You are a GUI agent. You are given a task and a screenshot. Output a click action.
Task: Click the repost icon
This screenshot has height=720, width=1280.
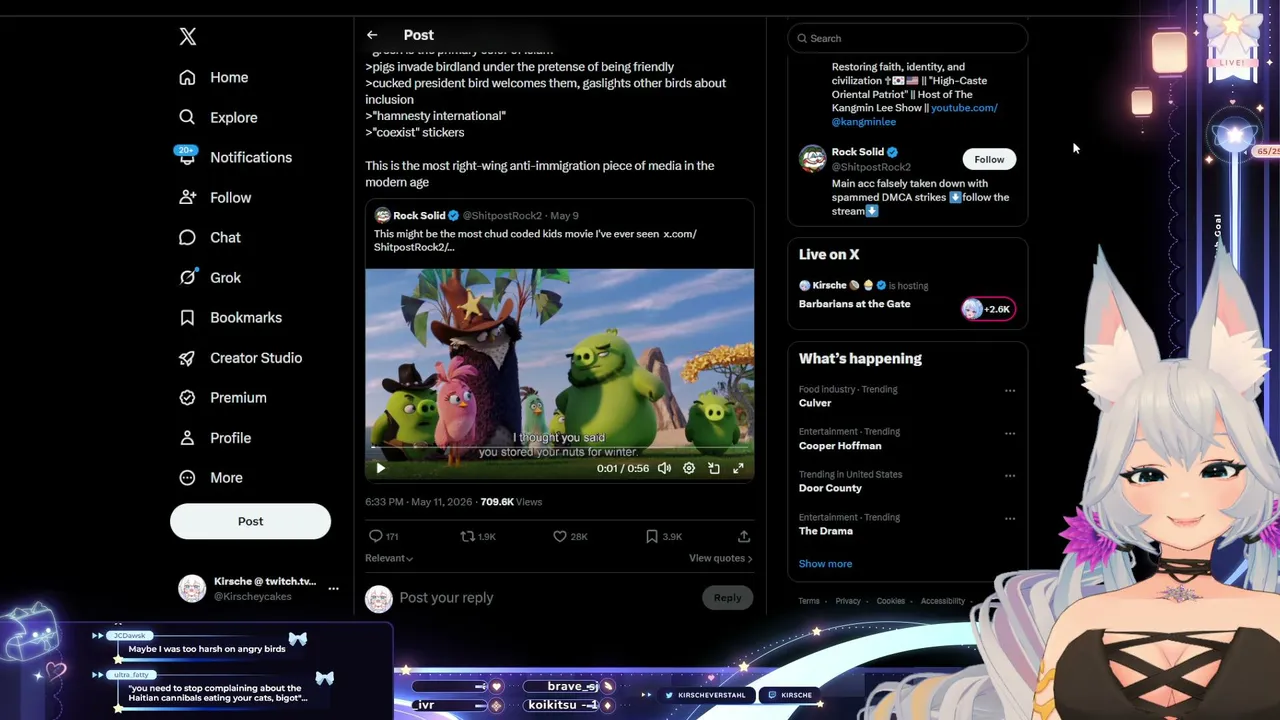pyautogui.click(x=467, y=537)
